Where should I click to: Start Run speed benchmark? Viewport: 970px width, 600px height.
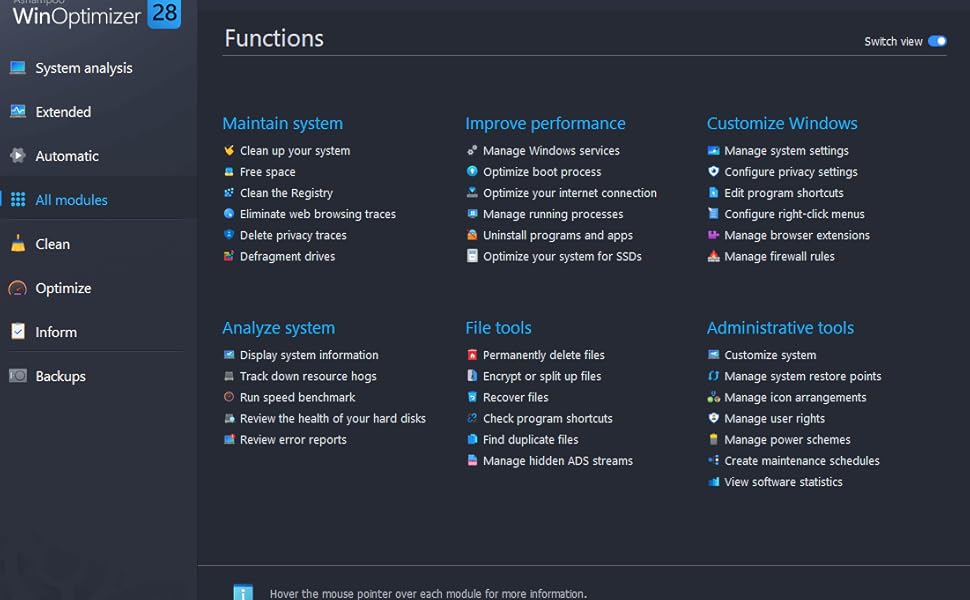point(297,398)
